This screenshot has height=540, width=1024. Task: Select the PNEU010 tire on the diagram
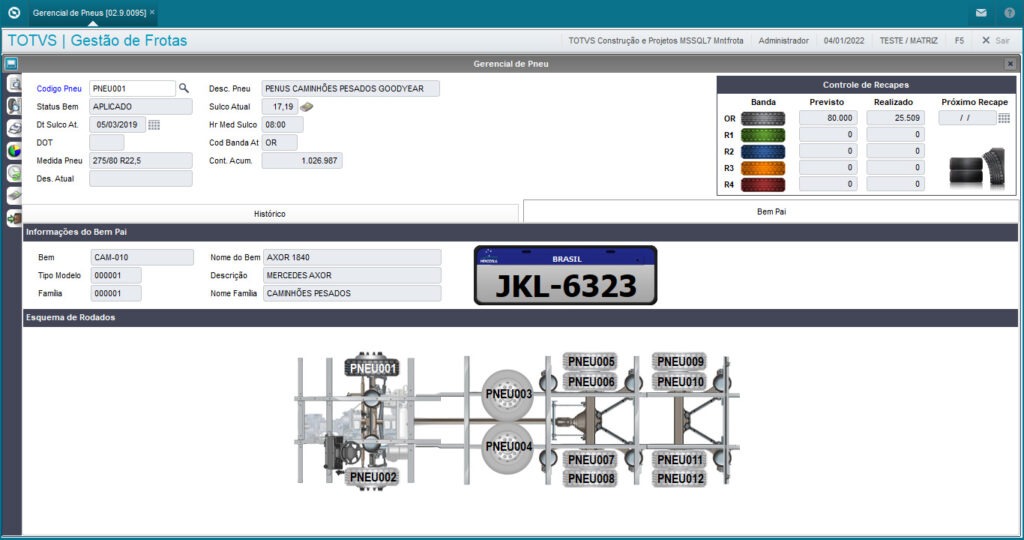680,381
